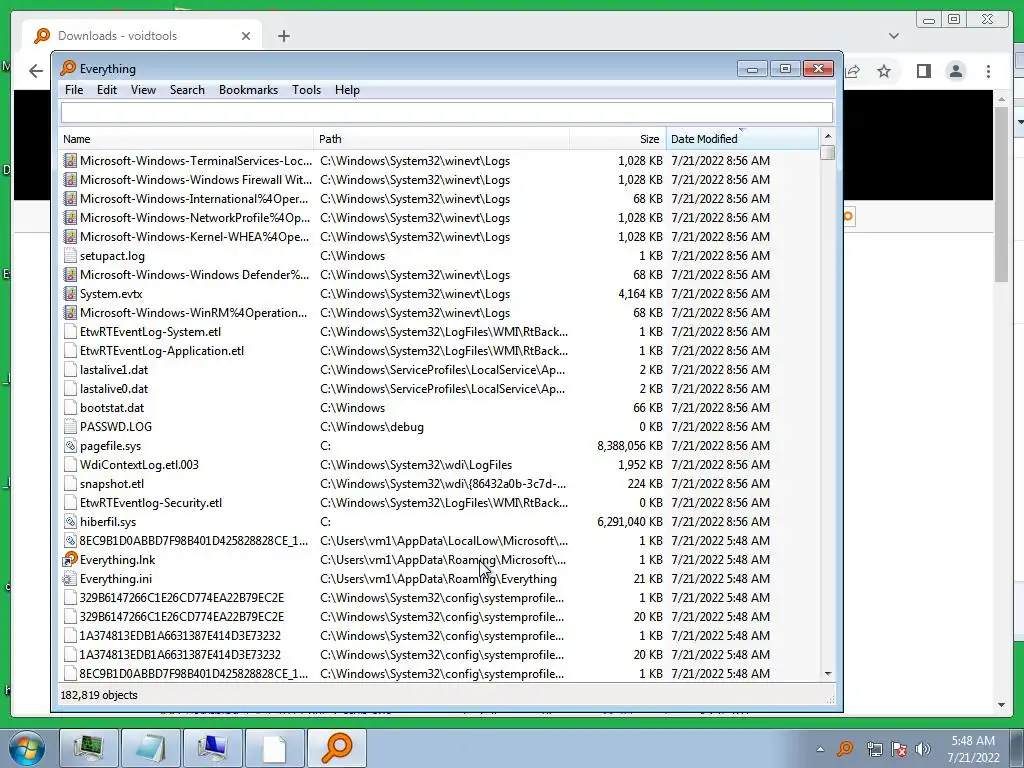Click C:\Users\vm1\AppData\Roaming\Everything path cell

click(438, 579)
